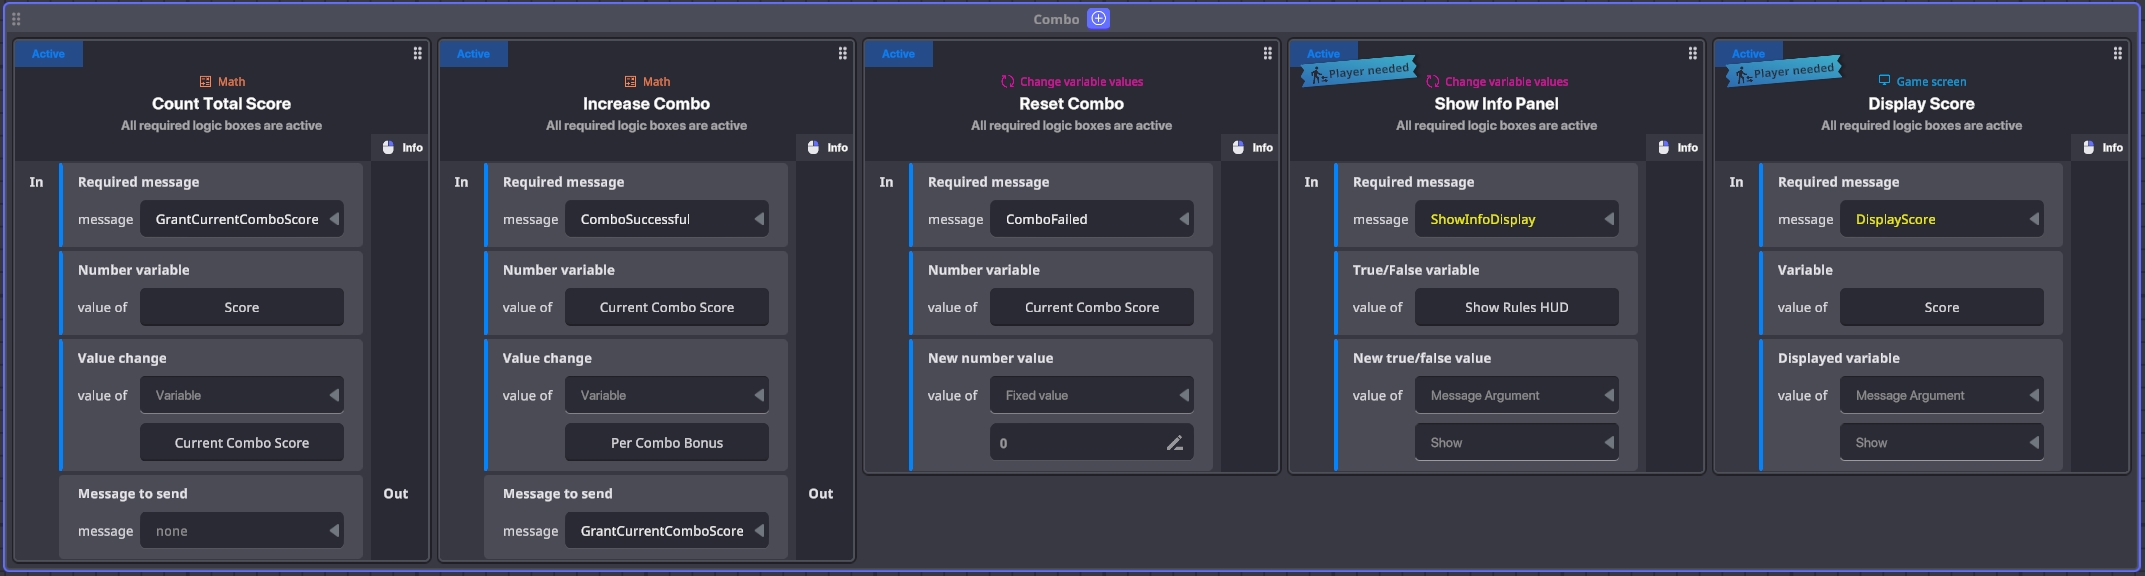2145x576 pixels.
Task: Open the grid menu on Increase Combo box
Action: click(x=843, y=54)
